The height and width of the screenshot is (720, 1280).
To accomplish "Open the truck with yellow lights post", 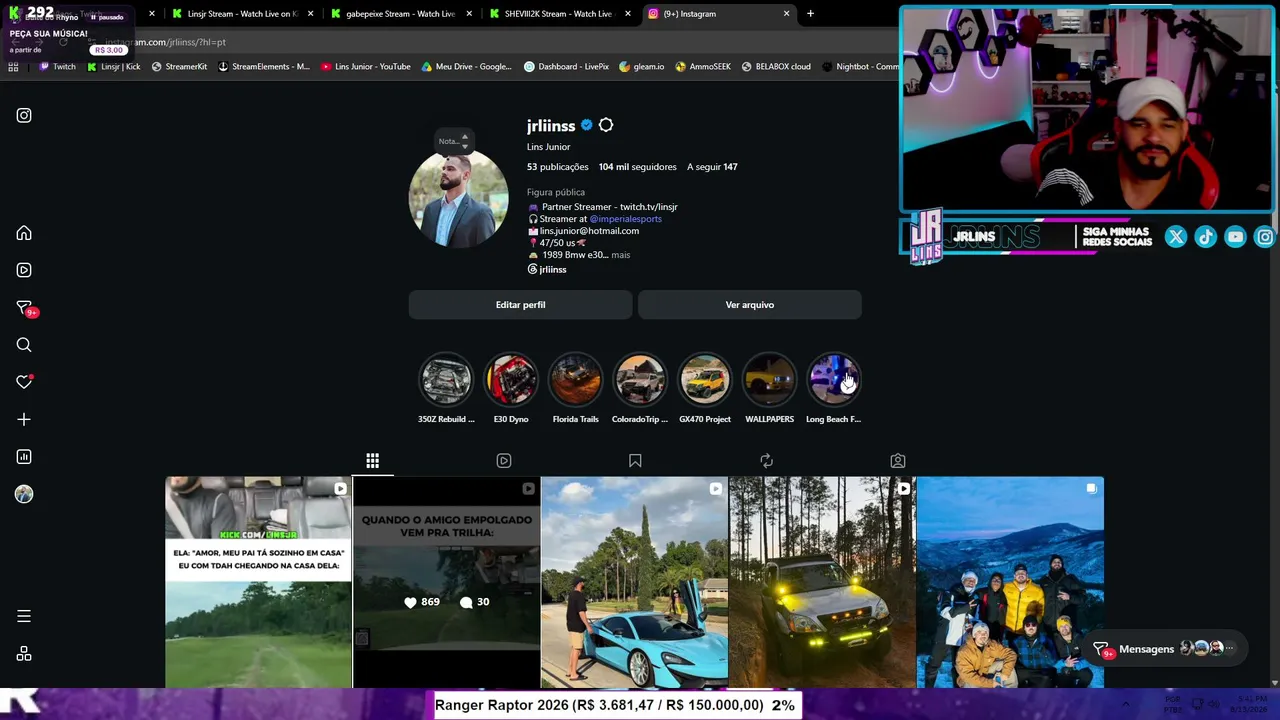I will (x=822, y=582).
